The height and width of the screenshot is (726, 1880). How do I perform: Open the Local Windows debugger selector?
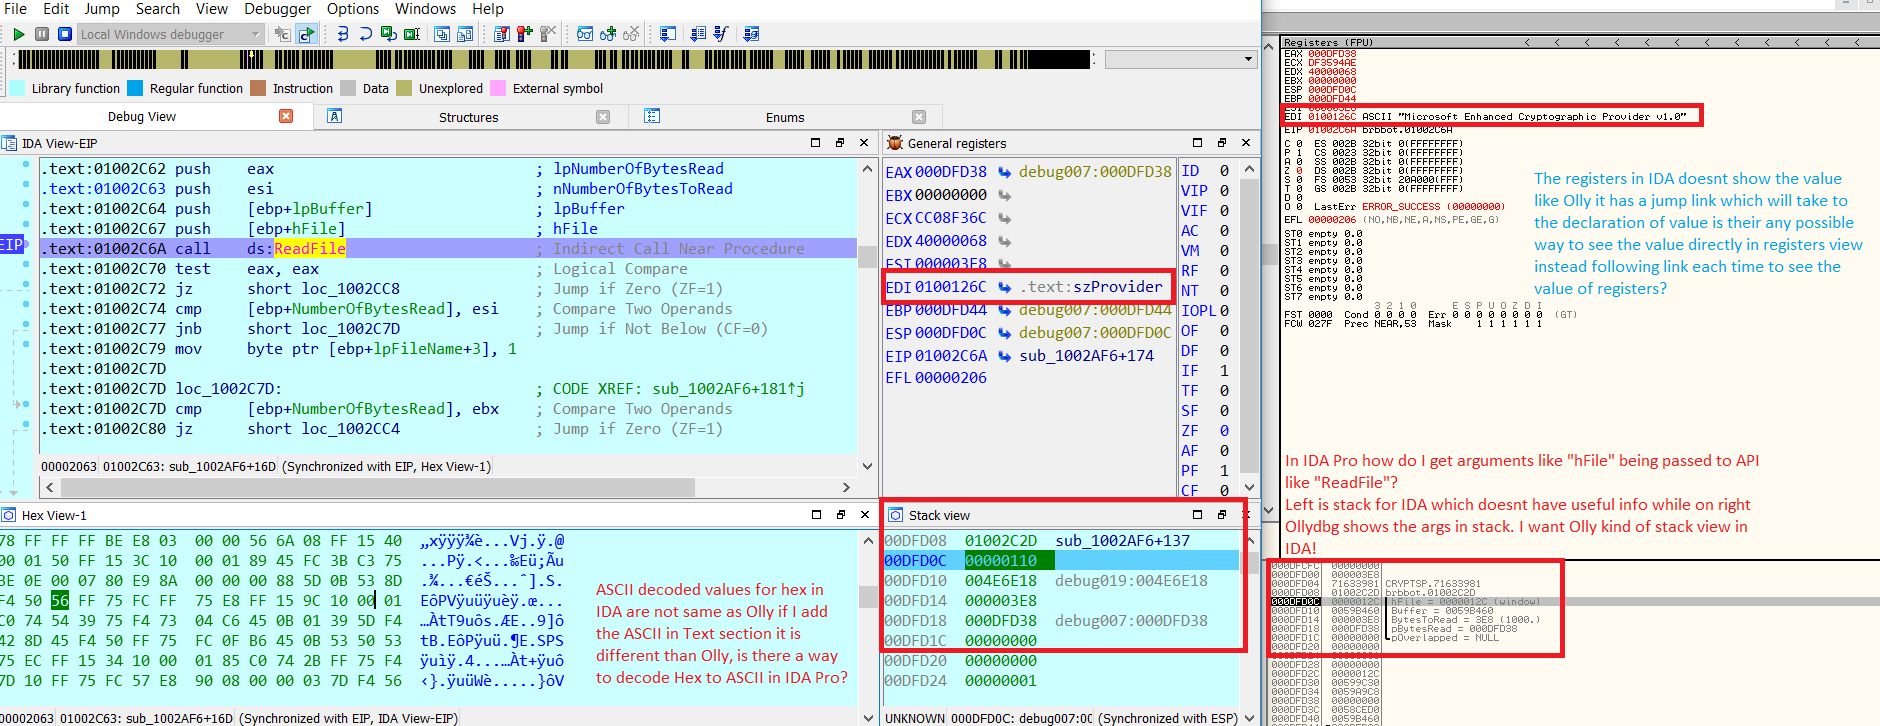170,34
